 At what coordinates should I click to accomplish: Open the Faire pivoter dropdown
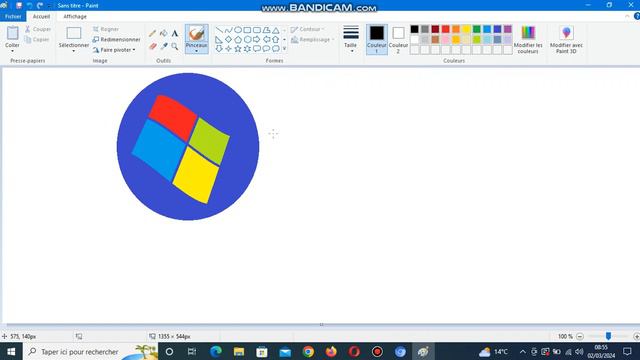114,50
